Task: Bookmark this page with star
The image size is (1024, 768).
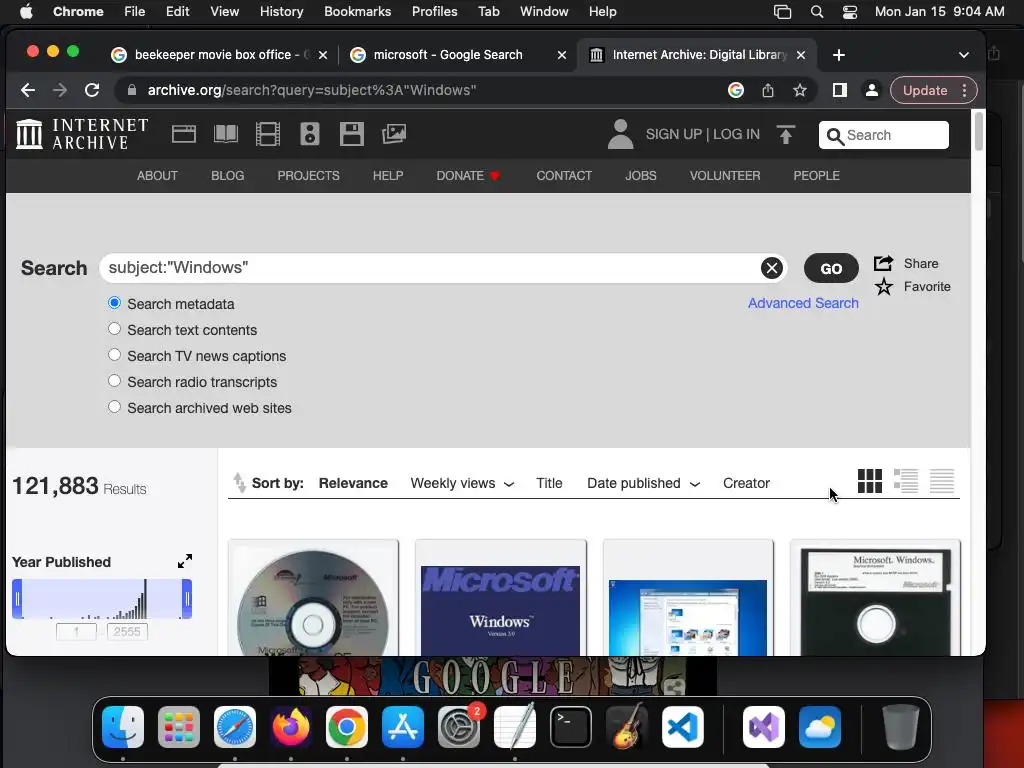Action: coord(800,90)
